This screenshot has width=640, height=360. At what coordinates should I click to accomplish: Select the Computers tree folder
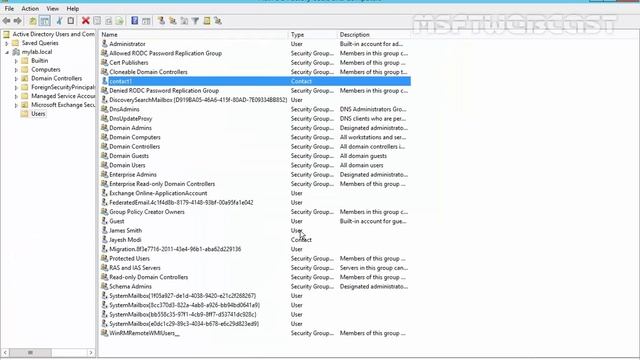(x=45, y=70)
